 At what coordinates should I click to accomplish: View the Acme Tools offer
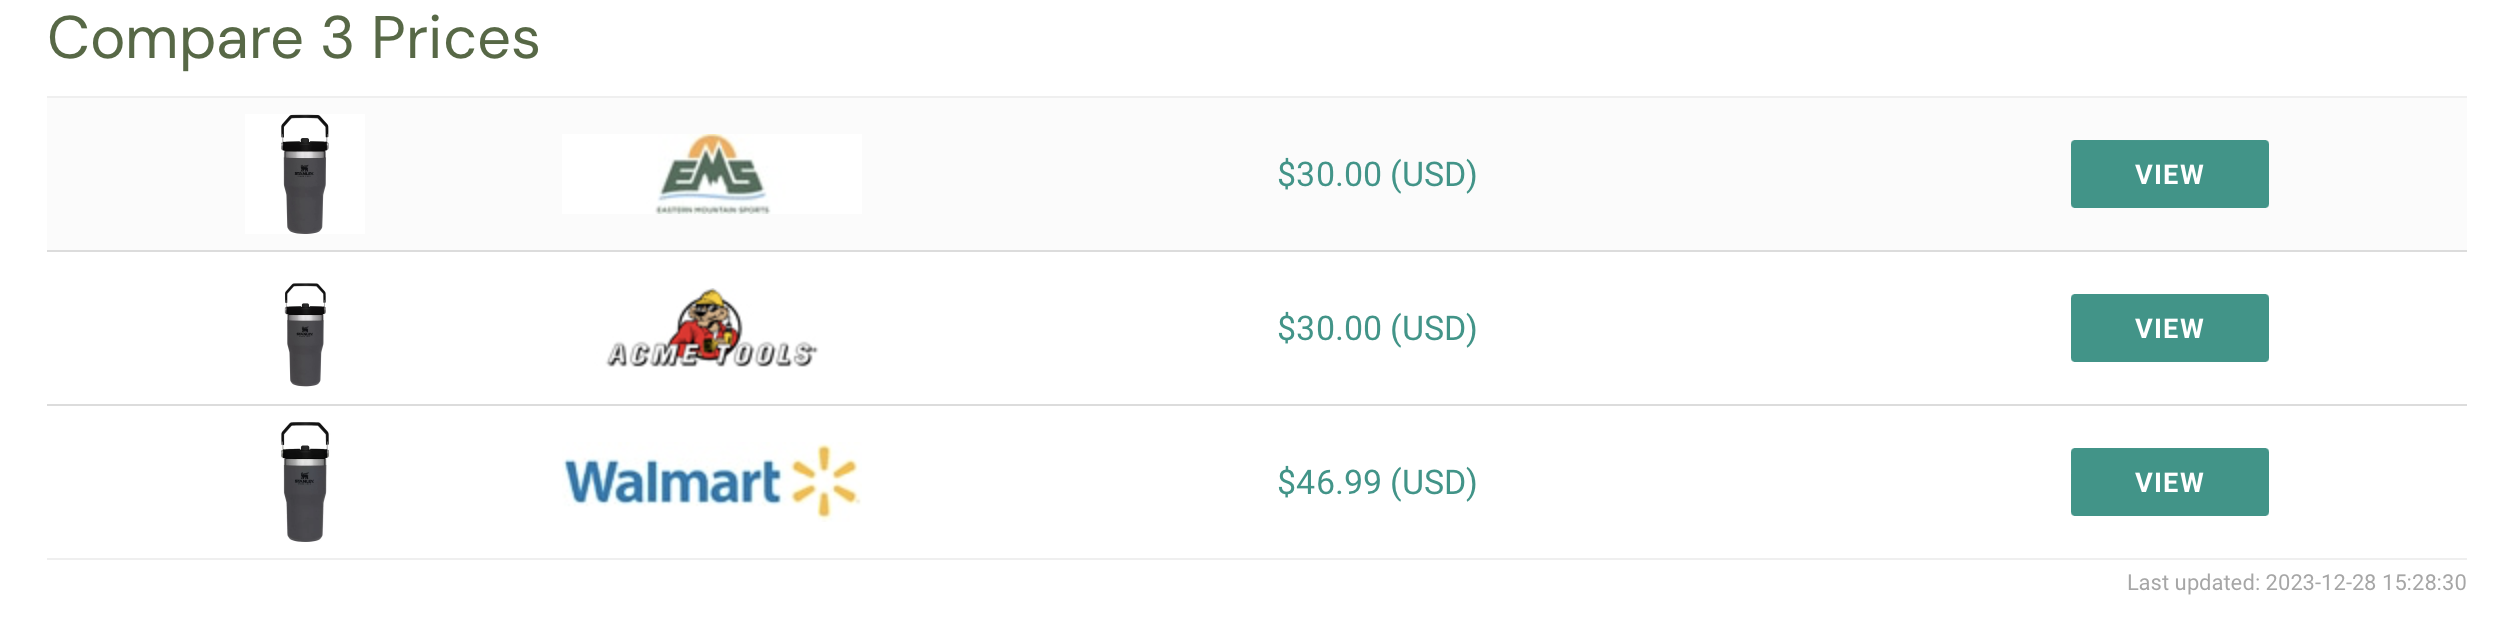click(x=2169, y=328)
